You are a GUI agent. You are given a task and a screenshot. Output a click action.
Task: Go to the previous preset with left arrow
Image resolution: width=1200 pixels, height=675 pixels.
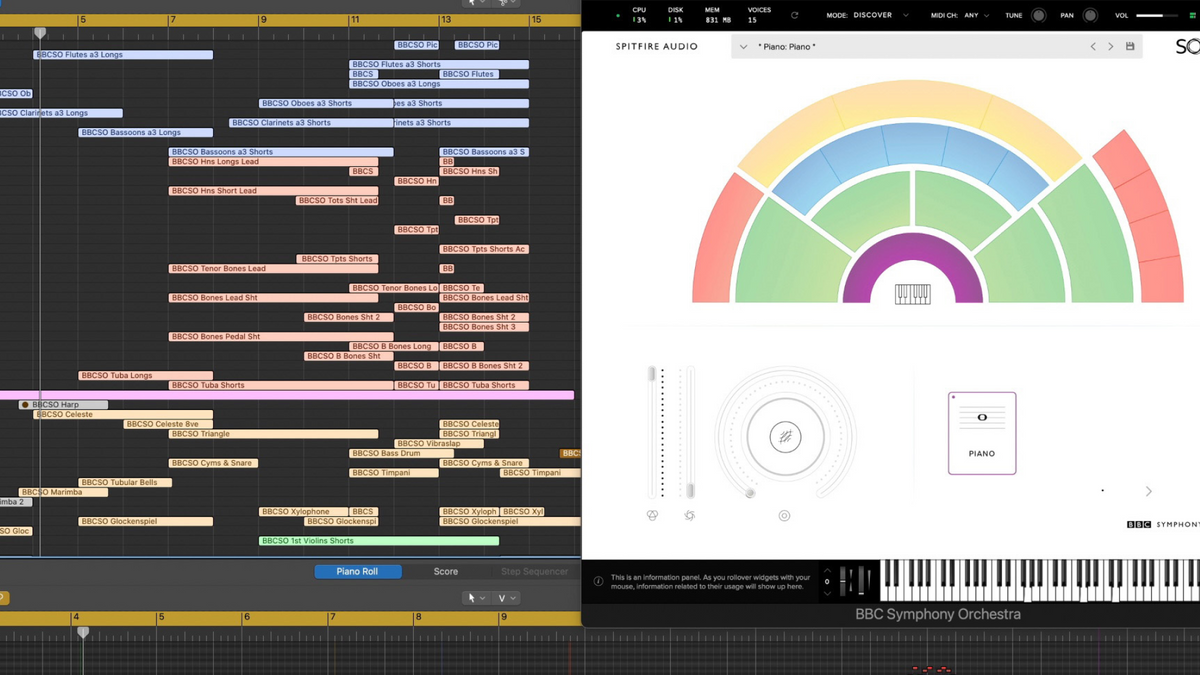[1093, 47]
